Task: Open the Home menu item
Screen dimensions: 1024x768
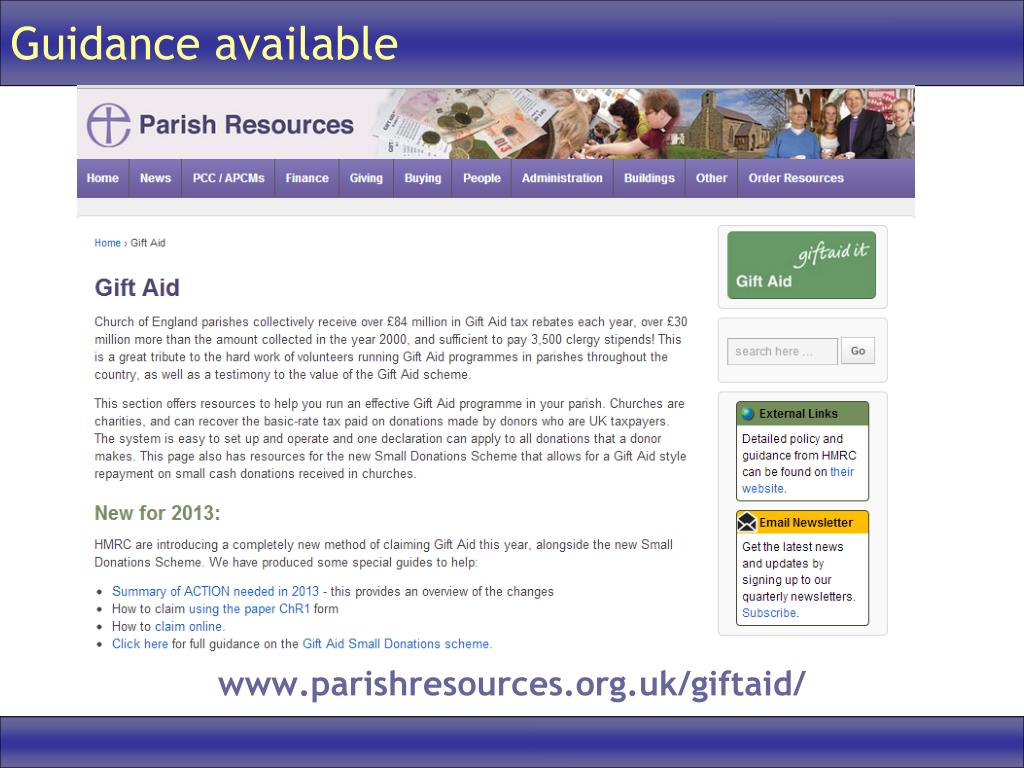Action: click(103, 178)
